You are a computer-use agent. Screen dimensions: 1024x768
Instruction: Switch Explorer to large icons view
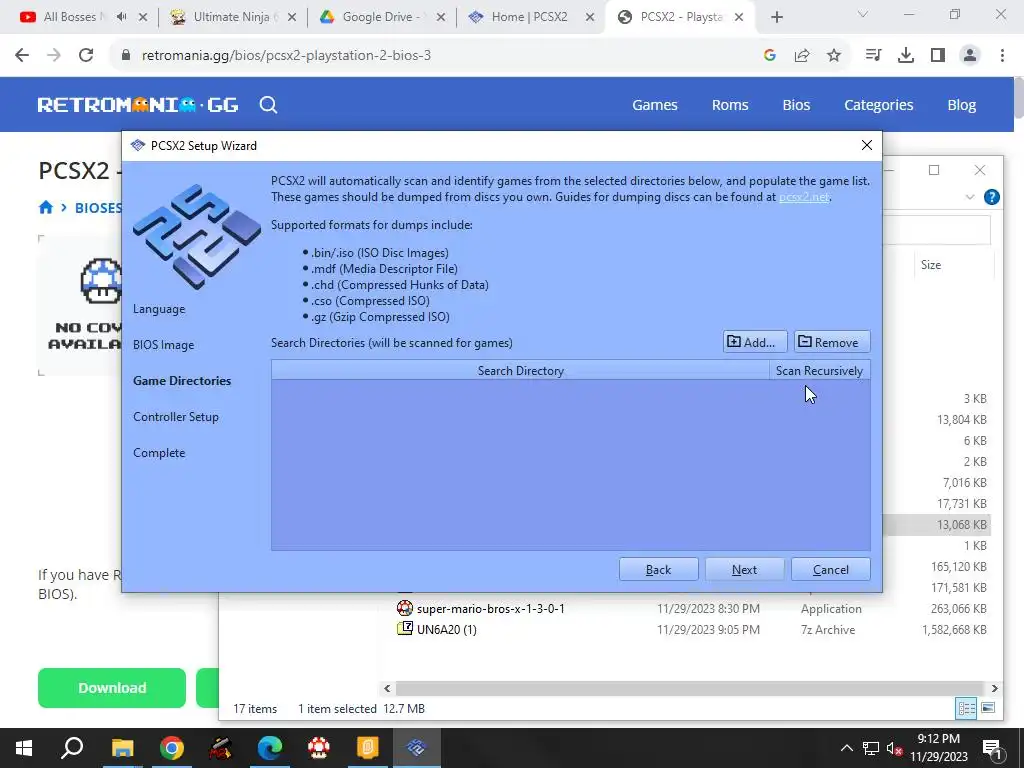tap(988, 709)
